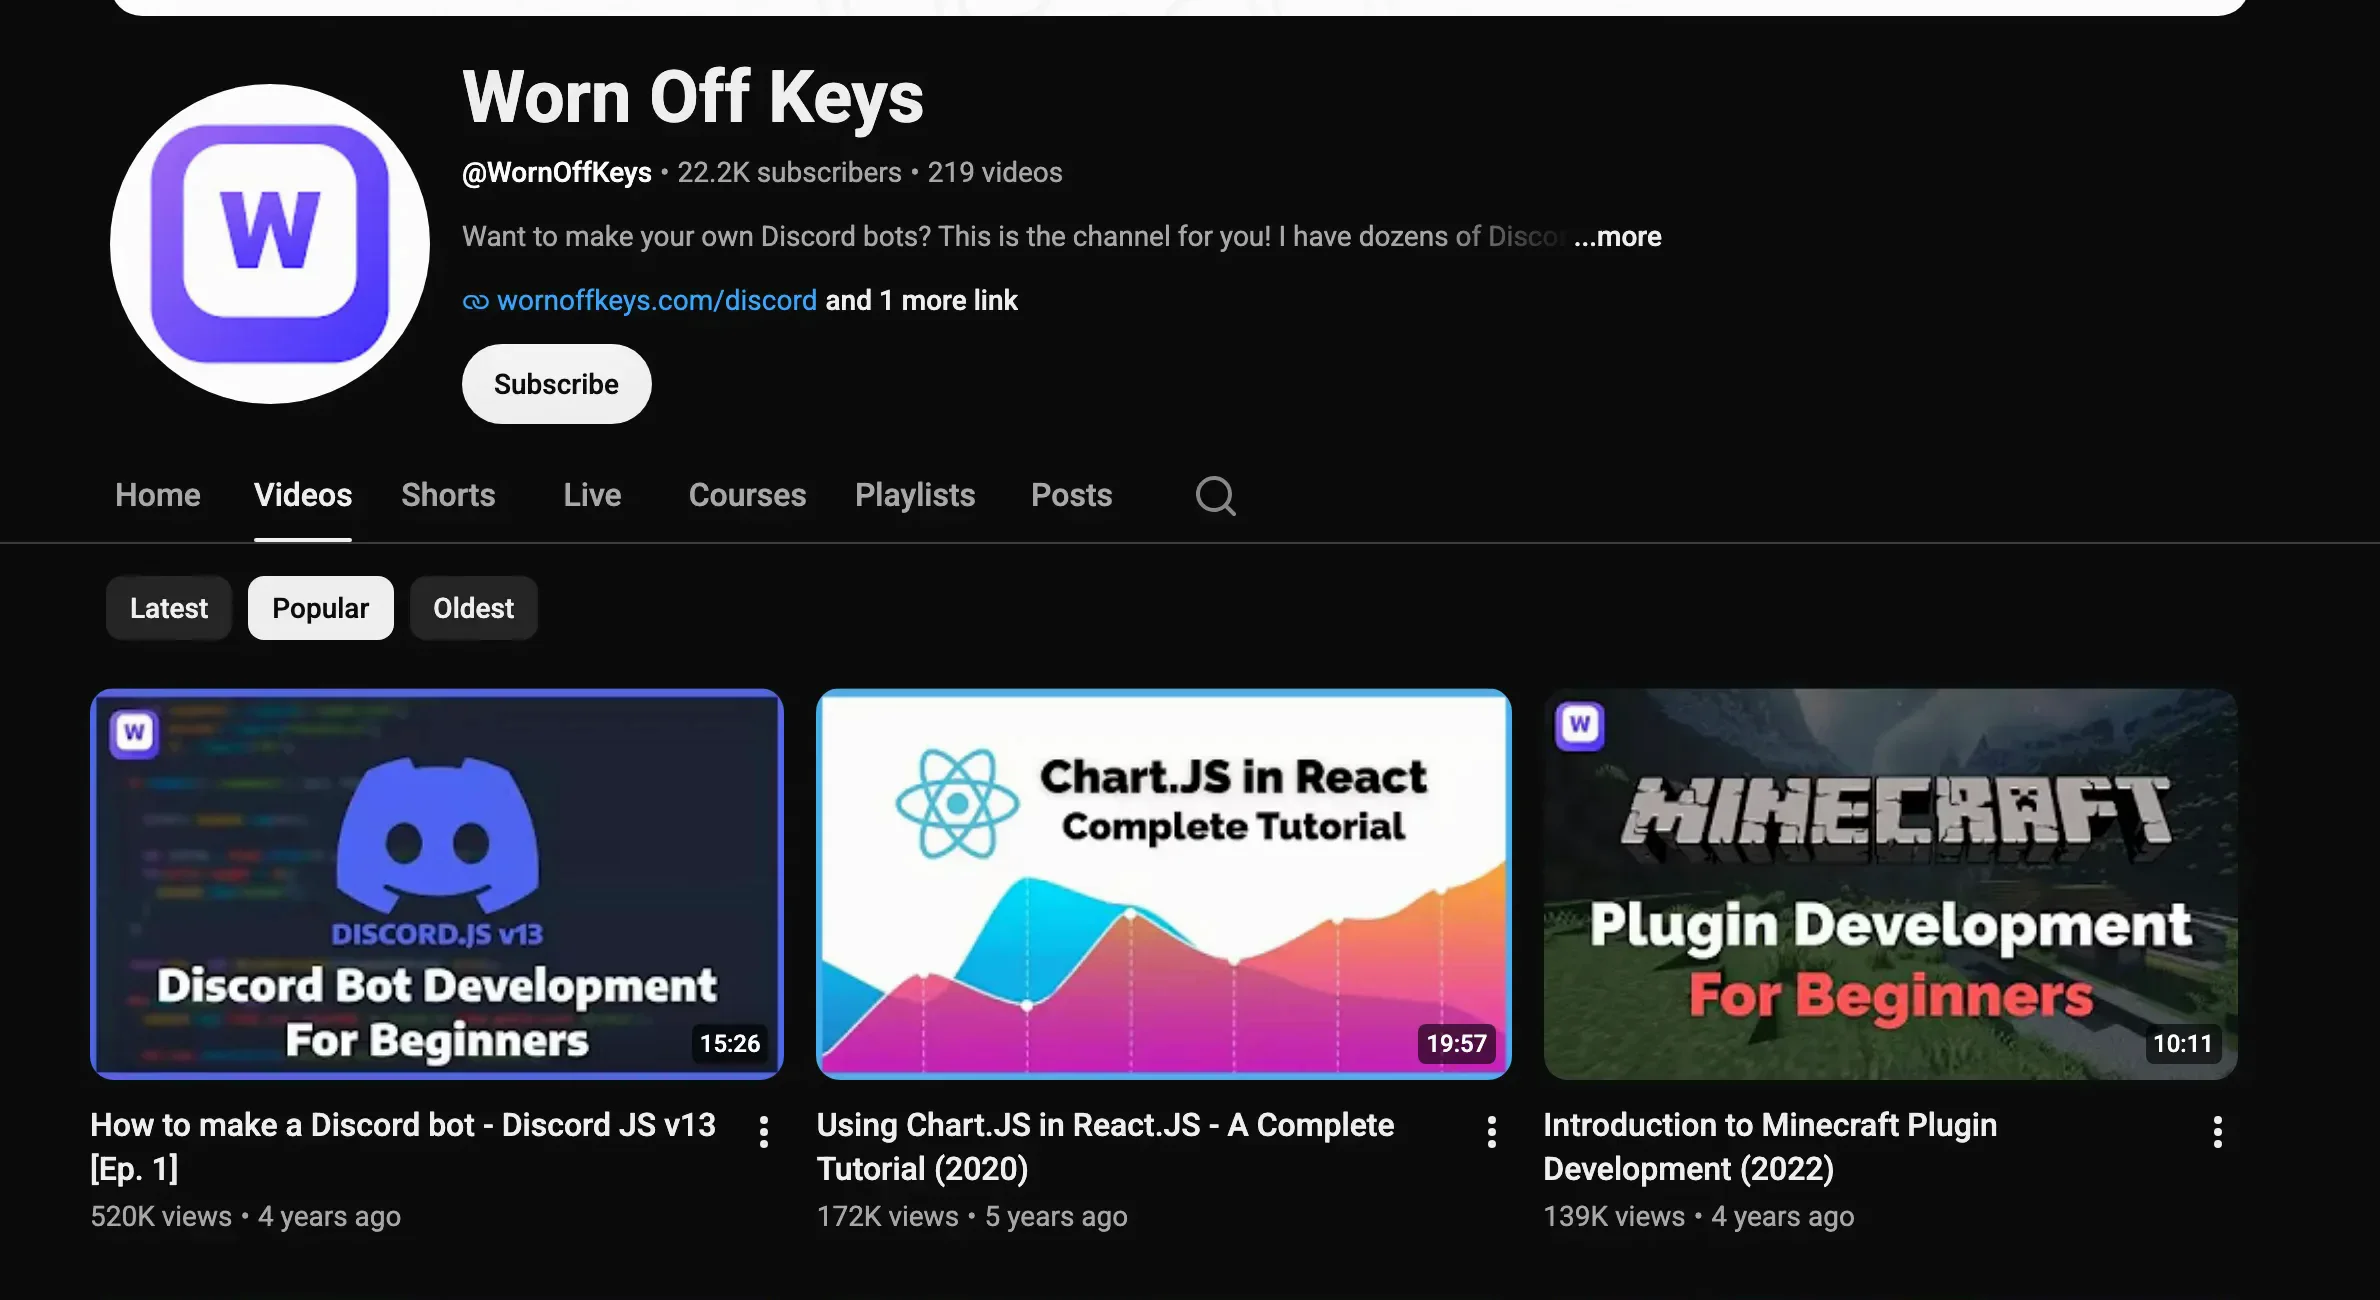Open the Posts tab
The height and width of the screenshot is (1300, 2380).
pos(1071,495)
